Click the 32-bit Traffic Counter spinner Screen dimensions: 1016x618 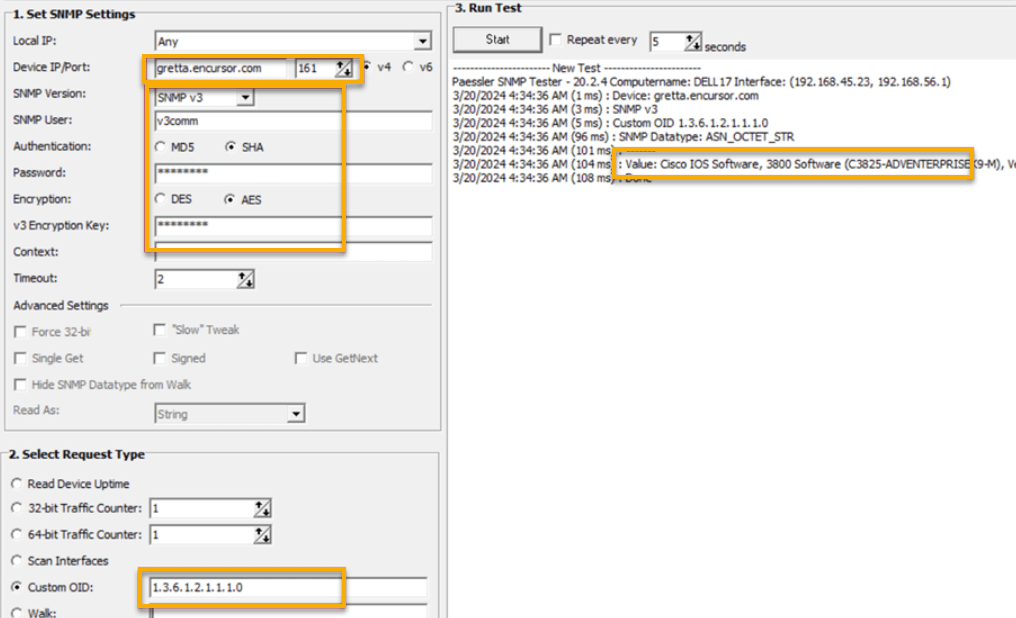coord(262,509)
